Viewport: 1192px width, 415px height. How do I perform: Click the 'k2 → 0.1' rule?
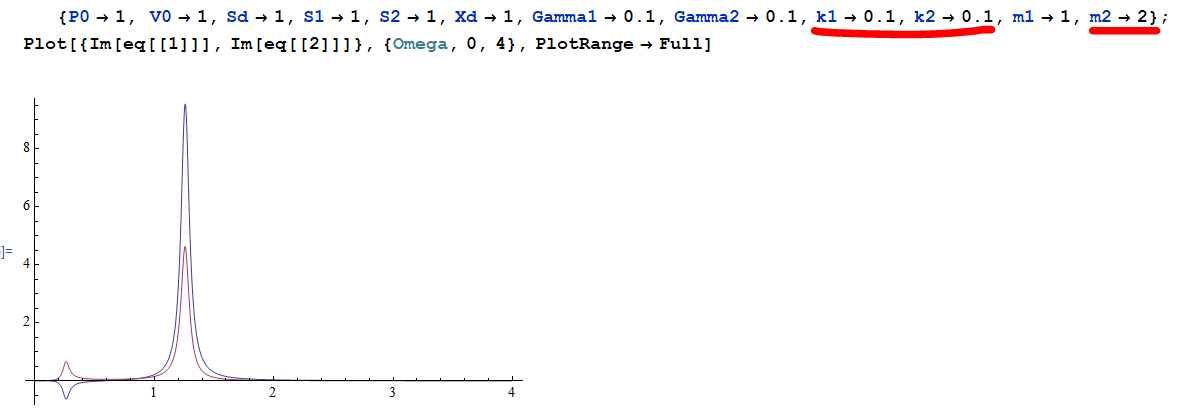coord(952,17)
